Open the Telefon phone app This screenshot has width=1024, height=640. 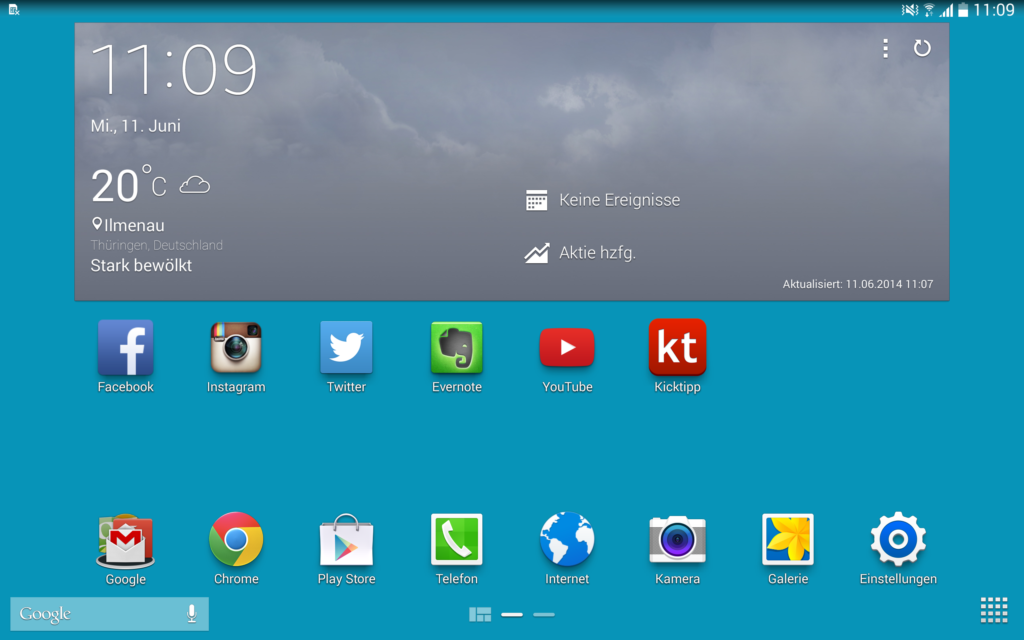(456, 539)
